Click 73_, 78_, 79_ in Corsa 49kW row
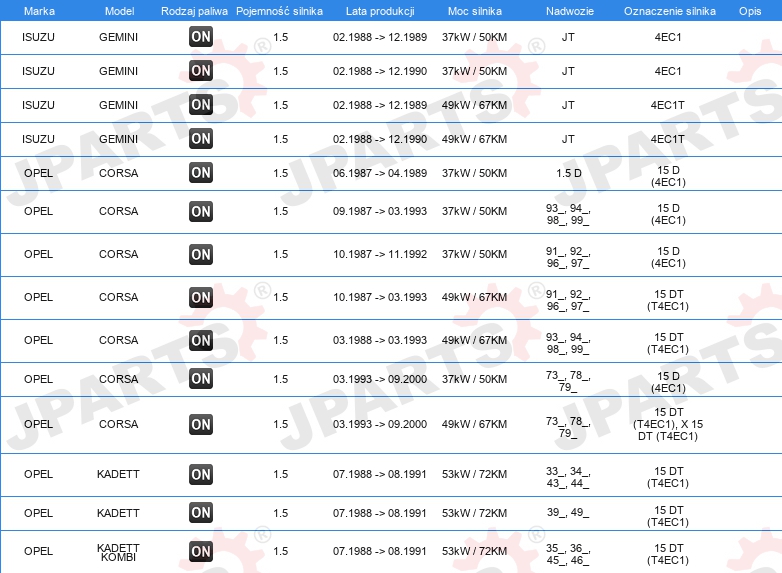The image size is (782, 573). click(x=568, y=427)
